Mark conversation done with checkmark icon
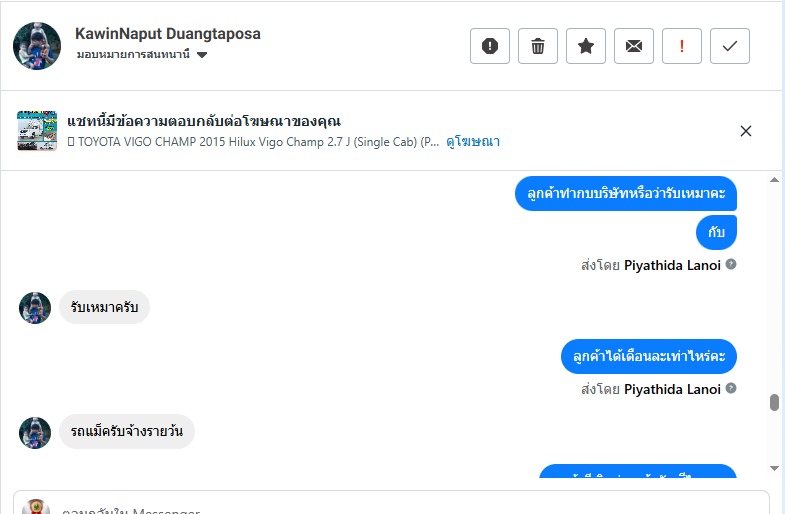Image resolution: width=785 pixels, height=514 pixels. 730,46
